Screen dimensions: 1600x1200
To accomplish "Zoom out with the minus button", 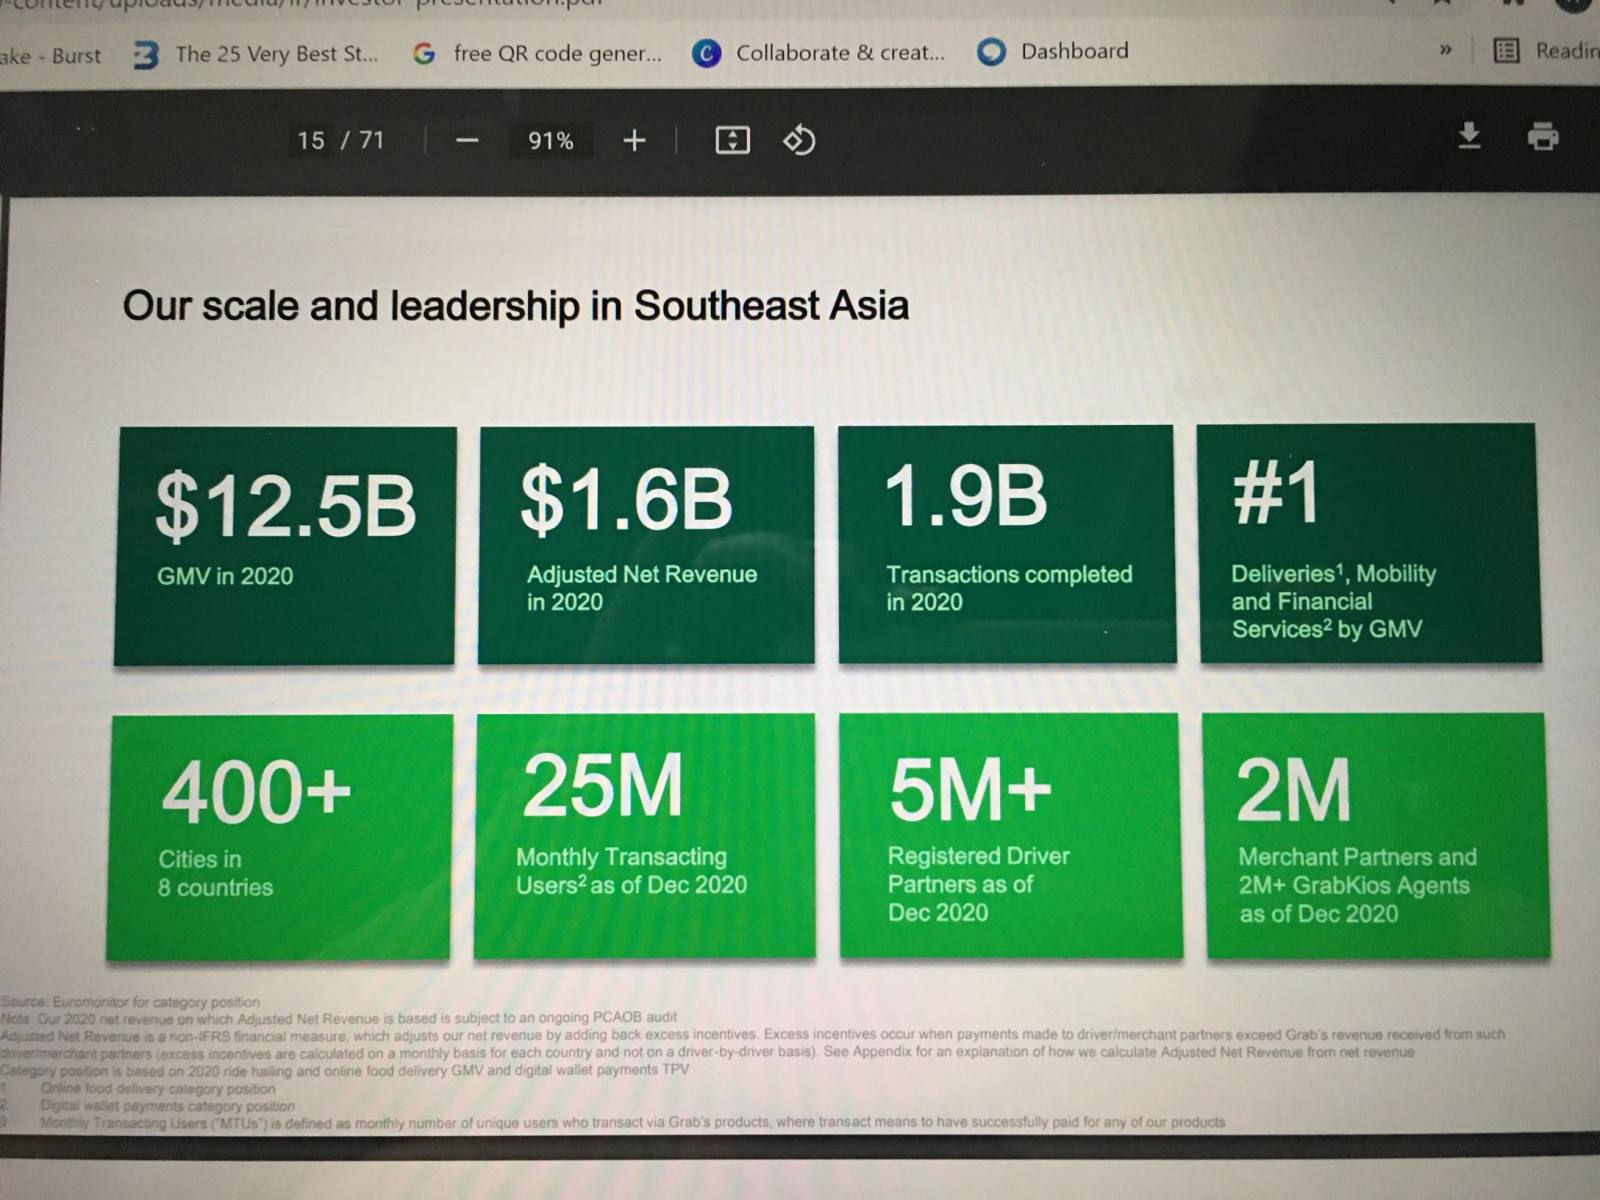I will pyautogui.click(x=467, y=141).
